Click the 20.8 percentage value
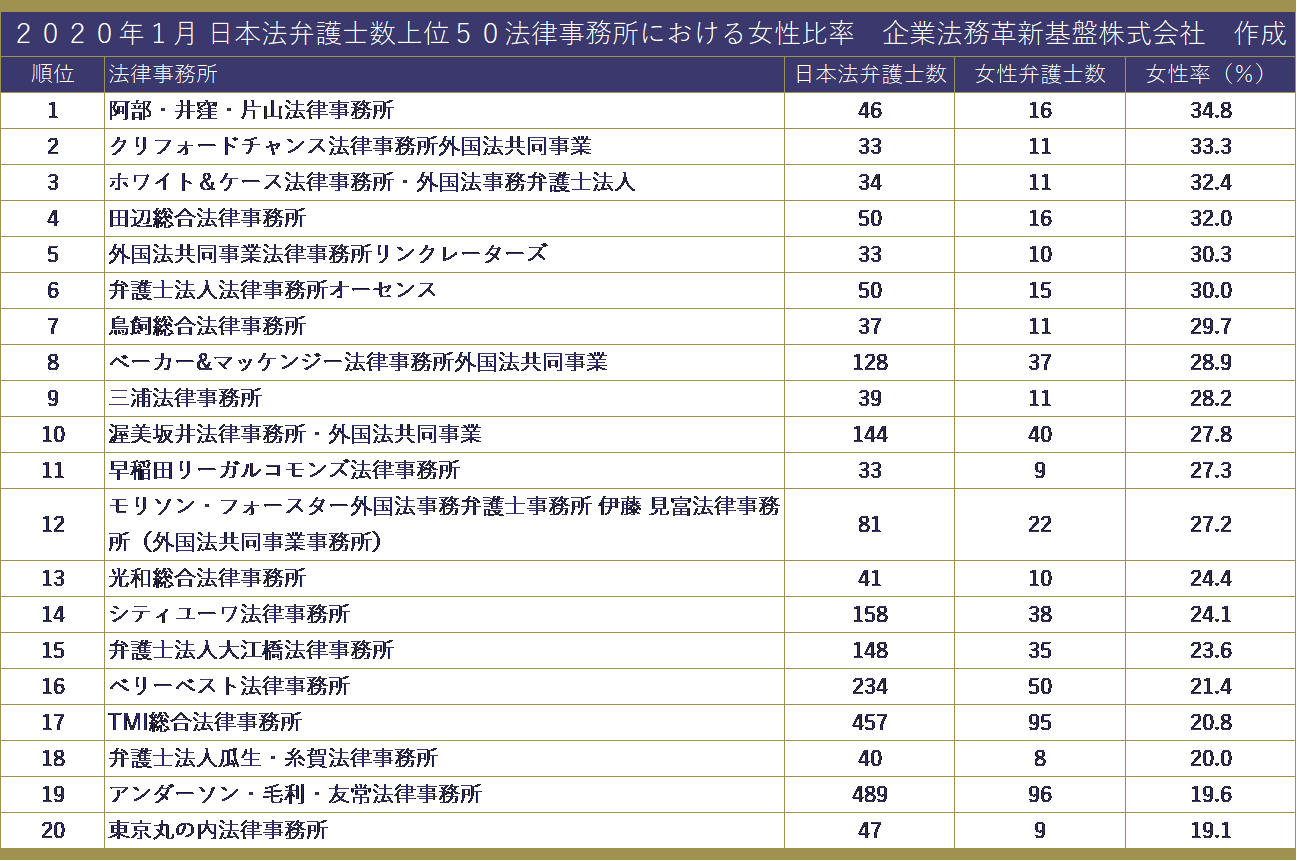This screenshot has height=861, width=1297. point(1211,723)
